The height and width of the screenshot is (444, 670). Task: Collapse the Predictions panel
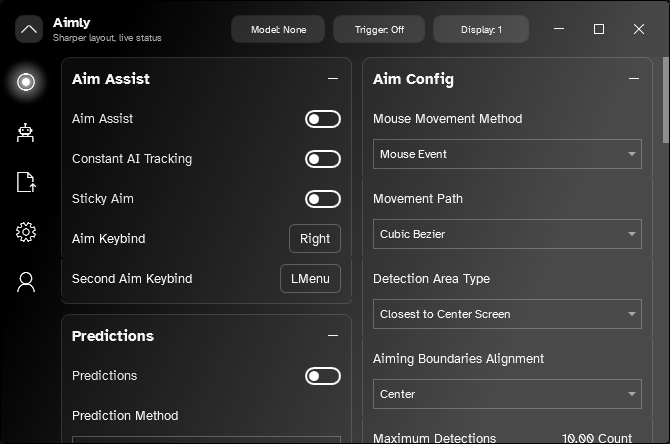(x=333, y=335)
